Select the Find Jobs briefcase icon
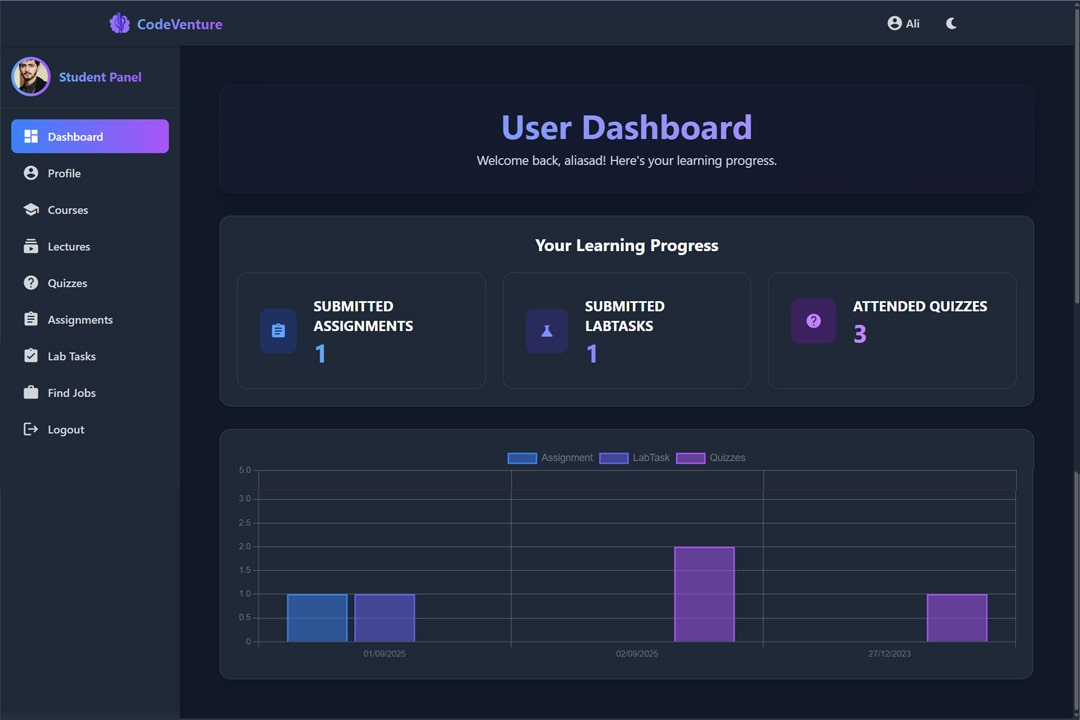Image resolution: width=1080 pixels, height=720 pixels. click(x=31, y=392)
